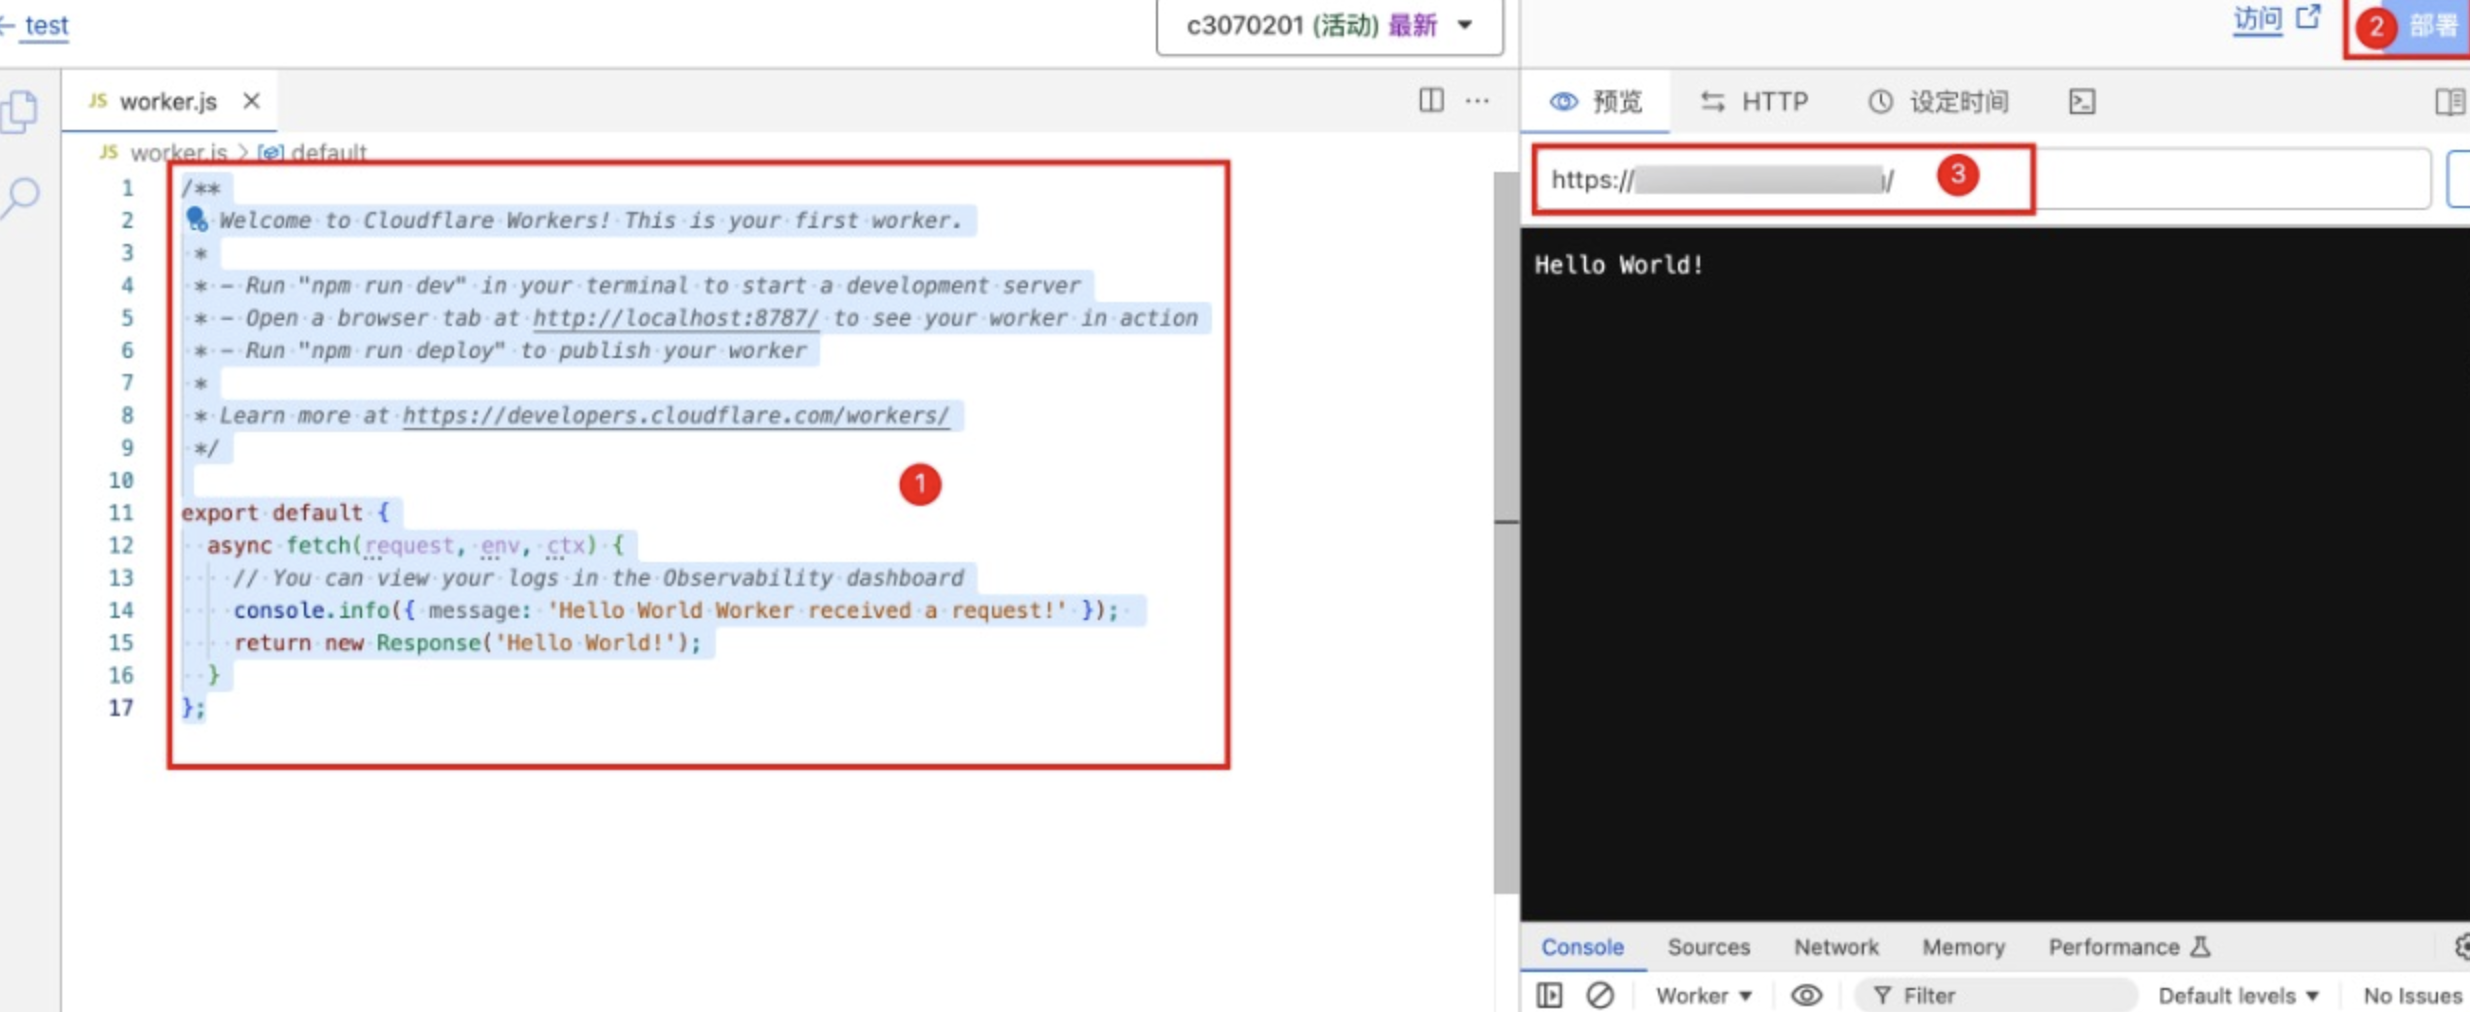2470x1012 pixels.
Task: Split the editor with split icon
Action: pyautogui.click(x=1431, y=101)
